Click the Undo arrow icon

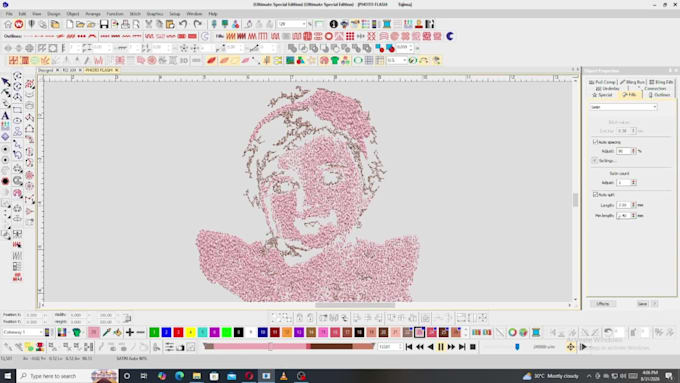(x=183, y=24)
